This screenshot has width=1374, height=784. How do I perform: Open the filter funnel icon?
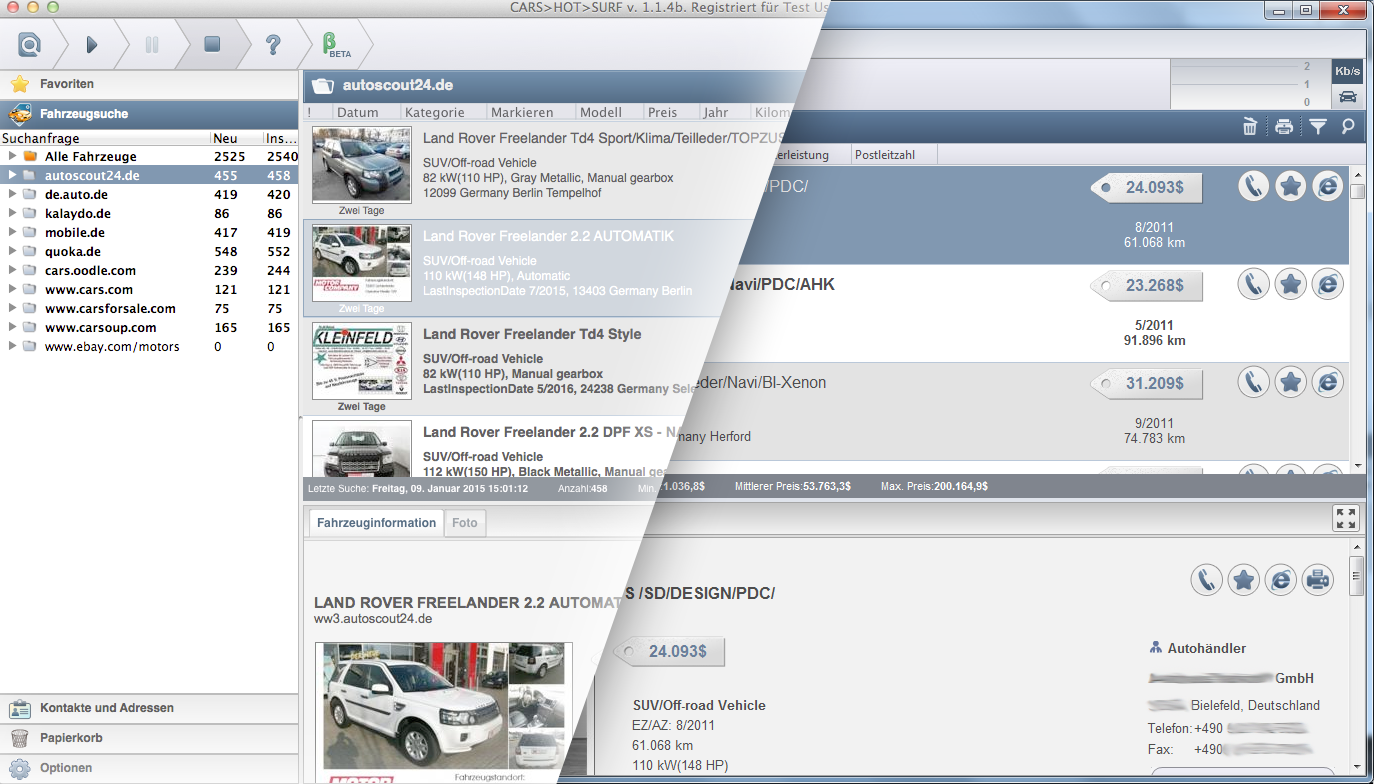point(1318,126)
